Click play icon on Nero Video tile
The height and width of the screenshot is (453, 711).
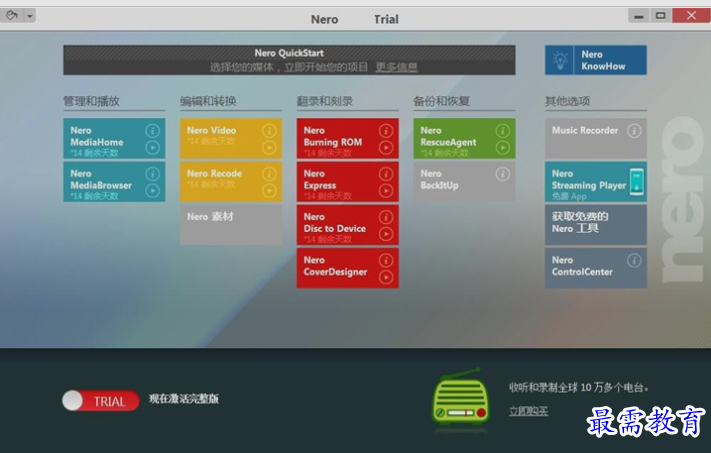click(269, 148)
